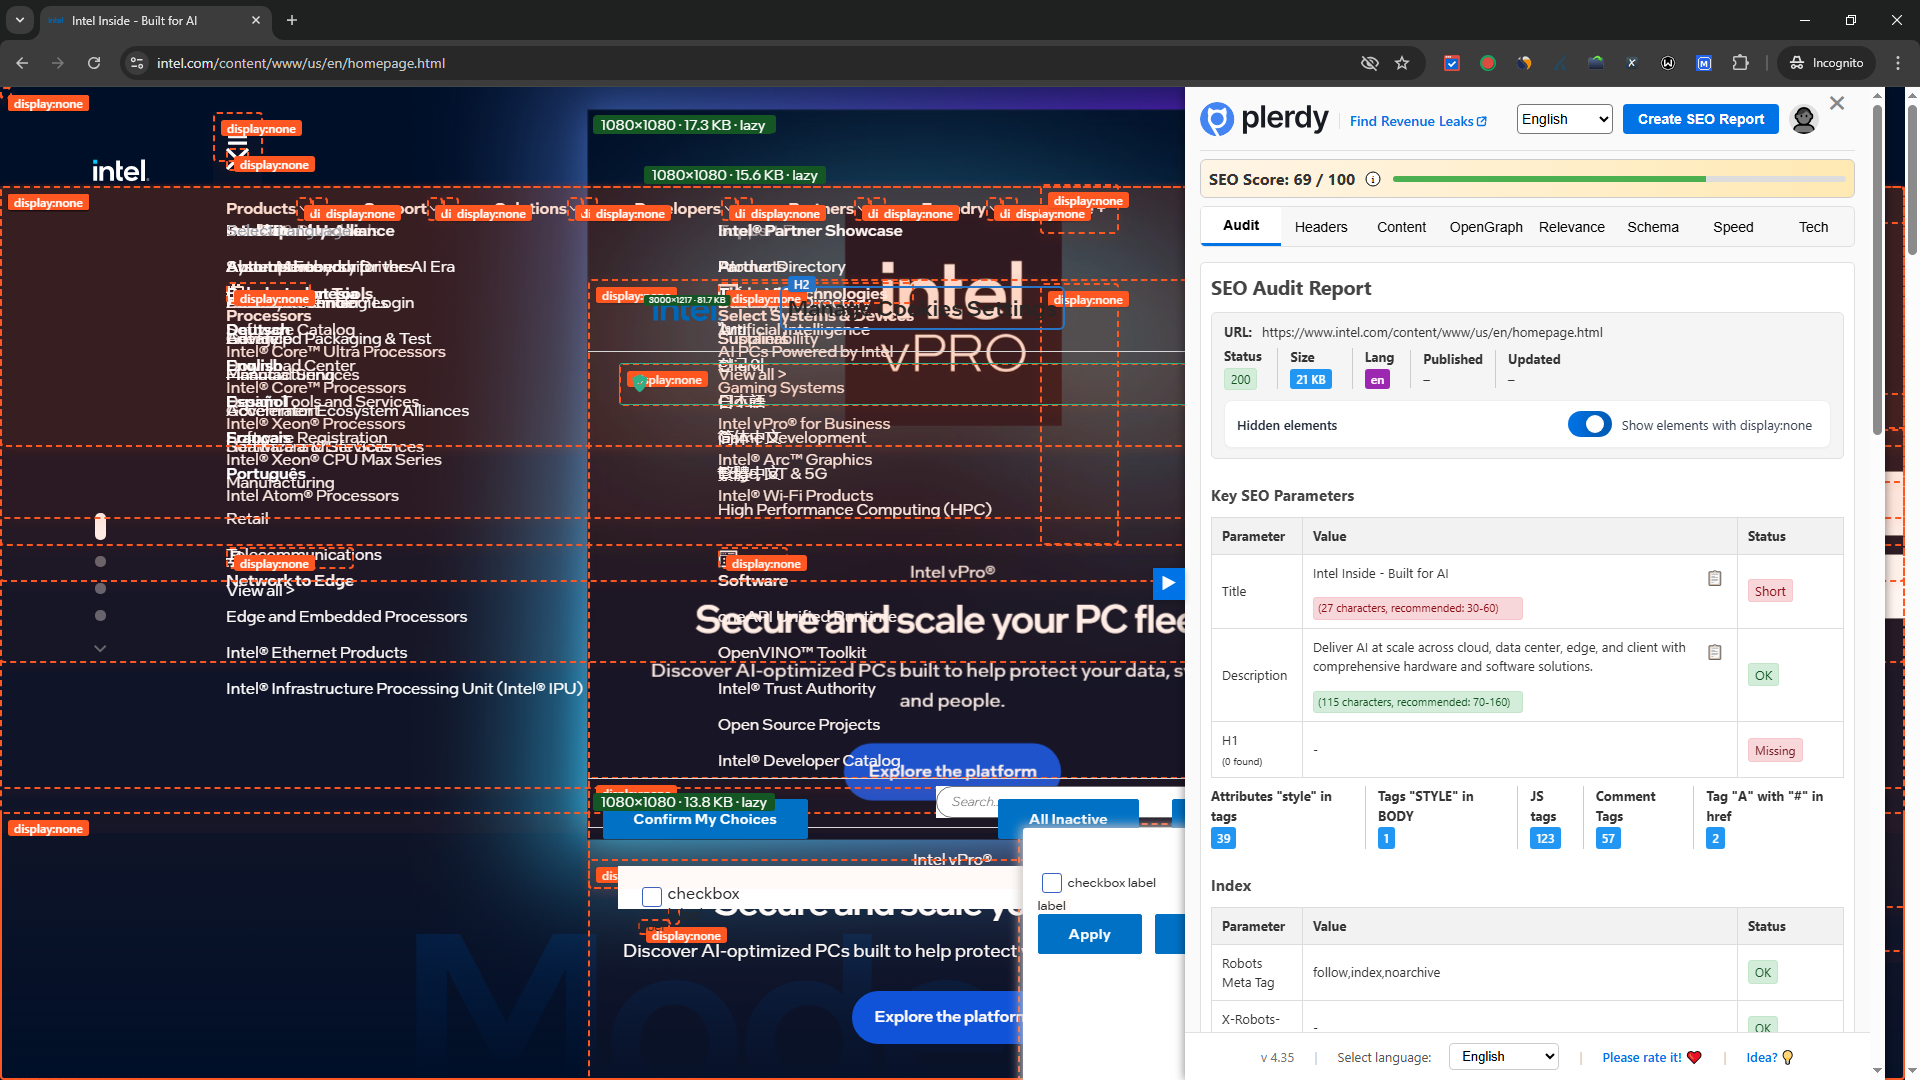
Task: Click Create SEO Report button
Action: tap(1700, 120)
